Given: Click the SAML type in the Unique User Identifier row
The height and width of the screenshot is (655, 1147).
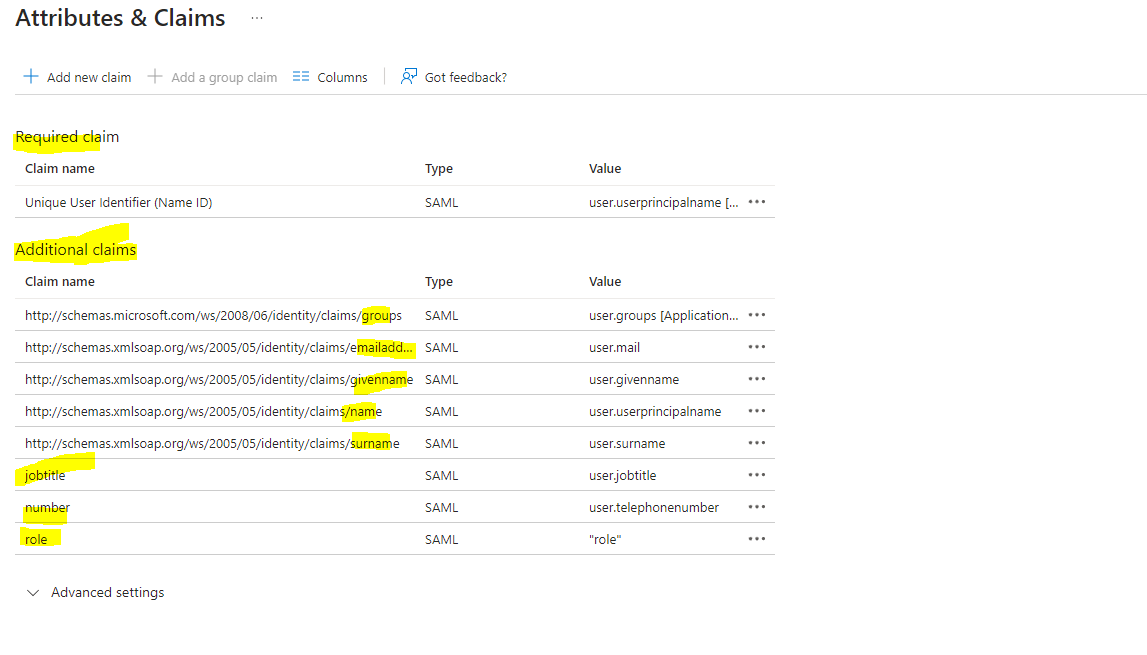Looking at the screenshot, I should tap(442, 203).
